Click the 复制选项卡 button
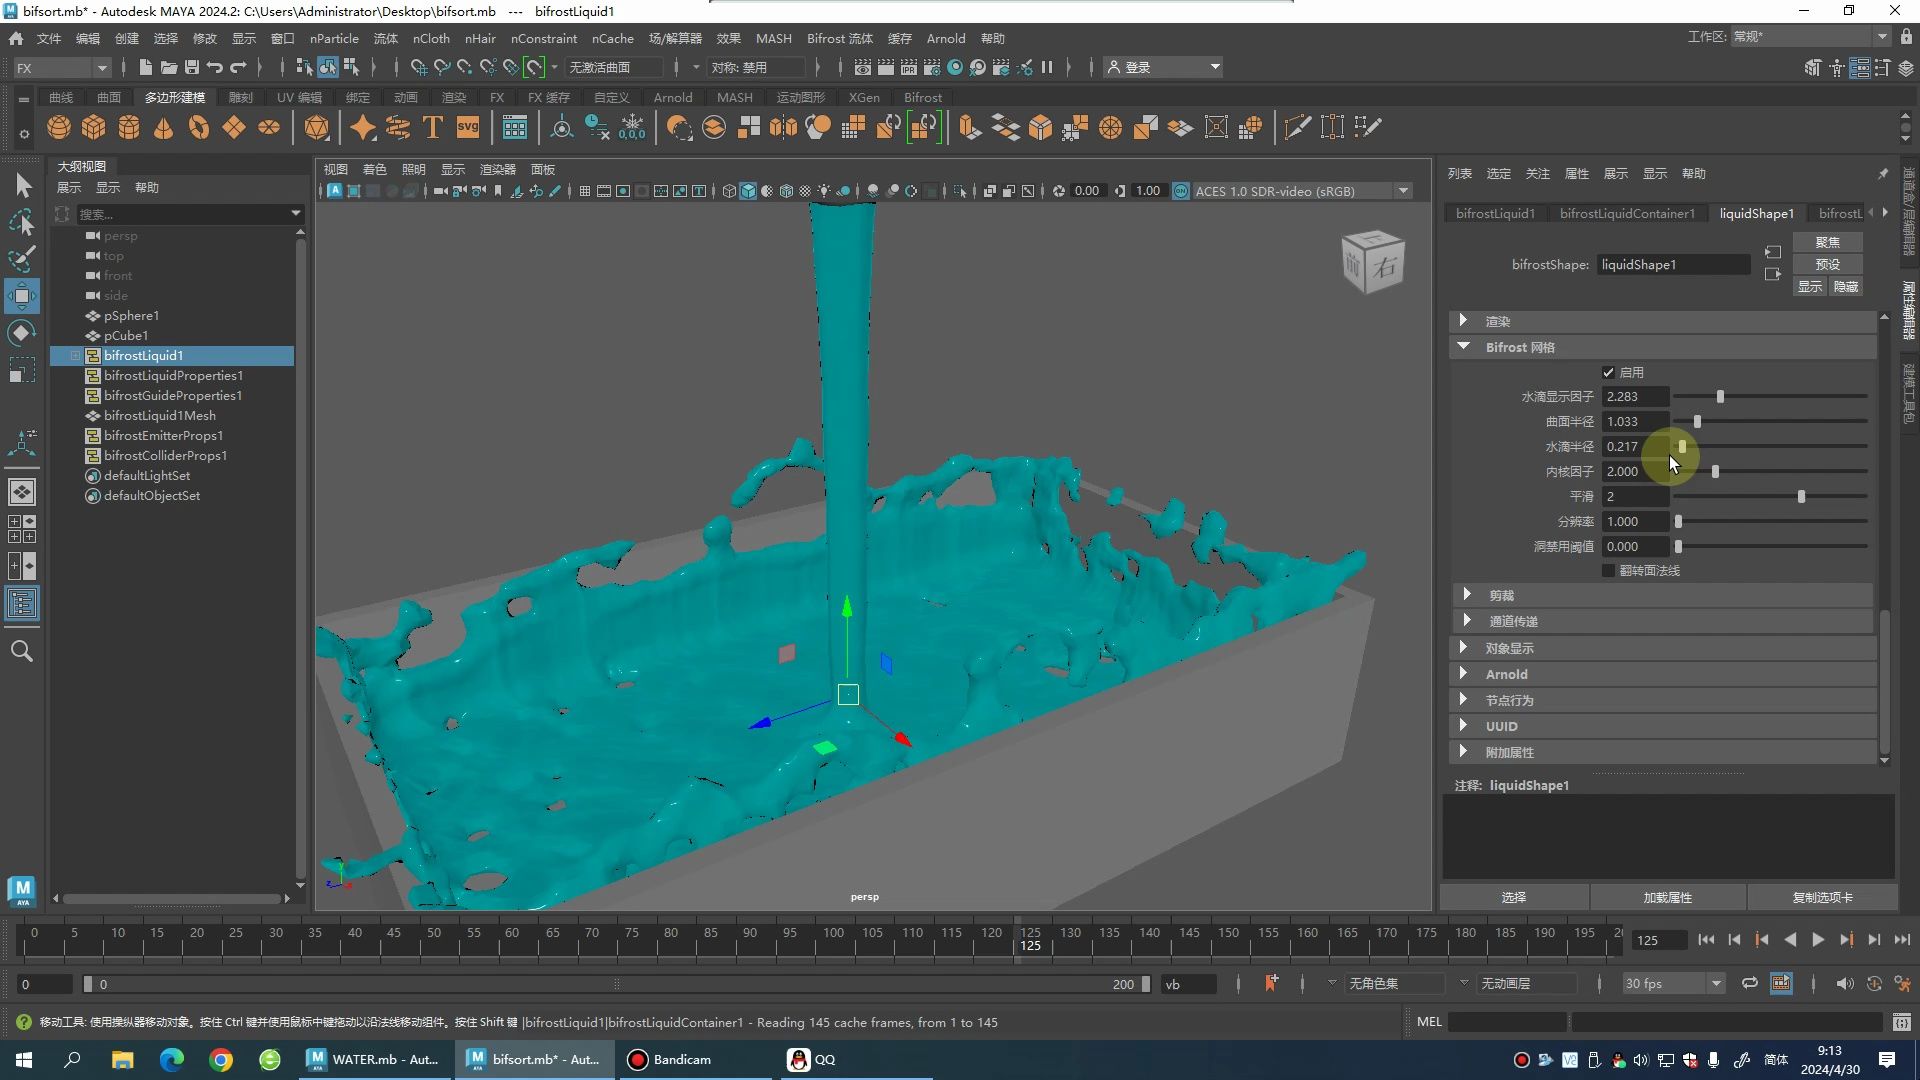 [x=1821, y=898]
